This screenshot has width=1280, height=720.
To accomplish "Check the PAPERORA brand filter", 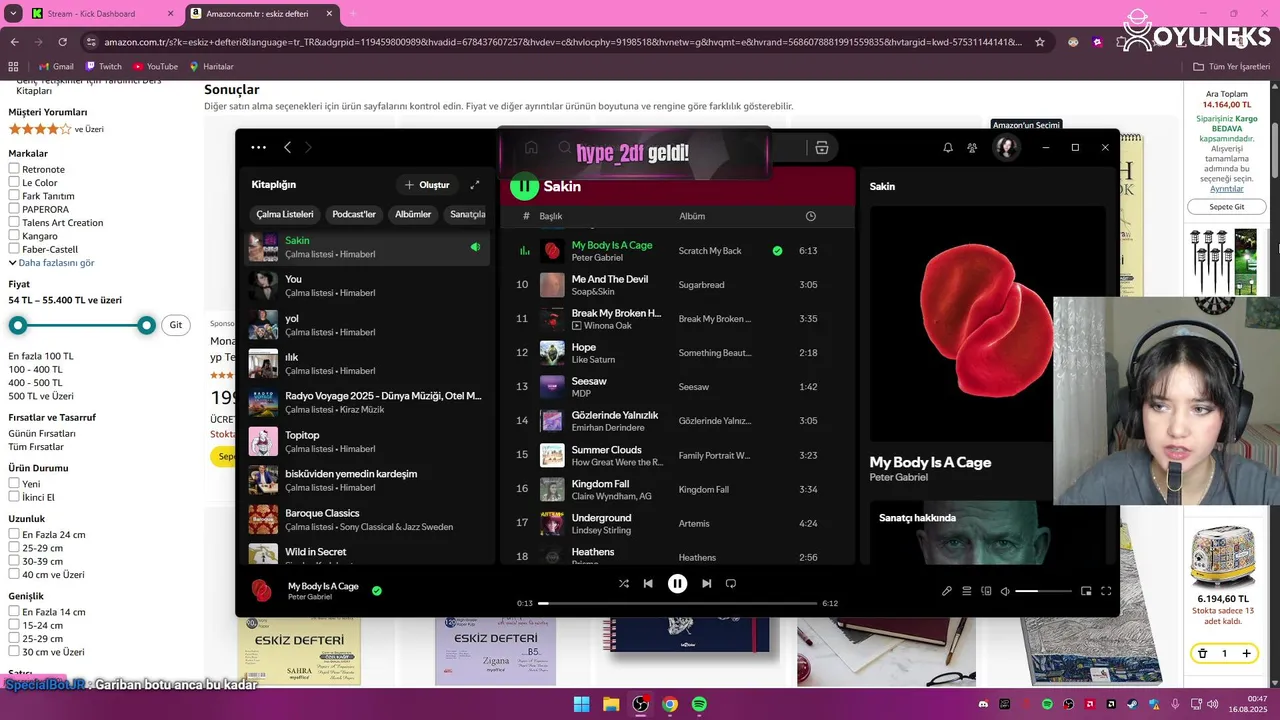I will click(14, 209).
